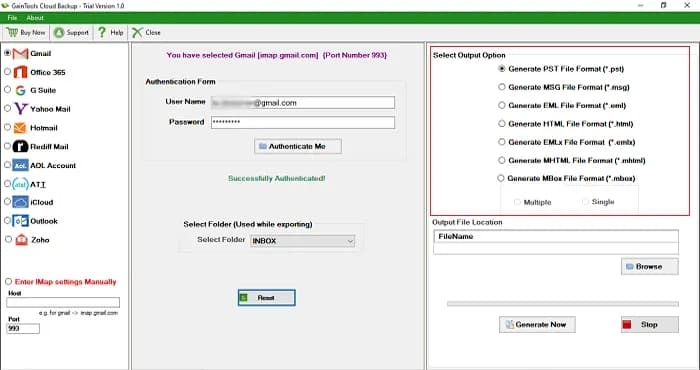Click the Host input field
The image size is (700, 370).
(63, 302)
